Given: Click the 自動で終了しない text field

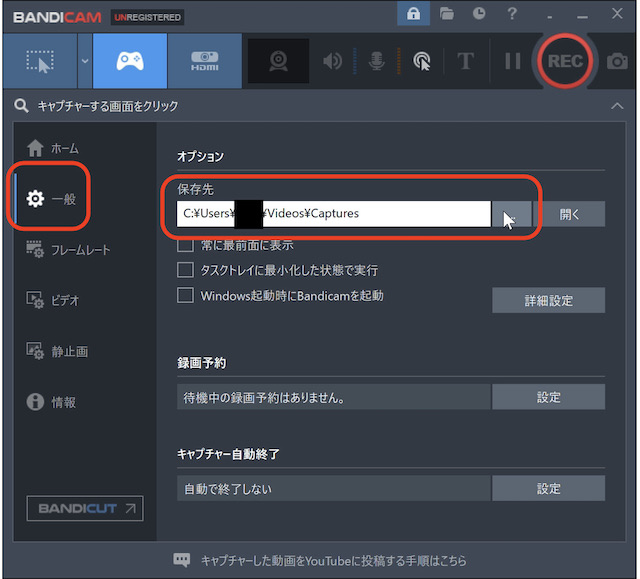Looking at the screenshot, I should click(x=334, y=488).
